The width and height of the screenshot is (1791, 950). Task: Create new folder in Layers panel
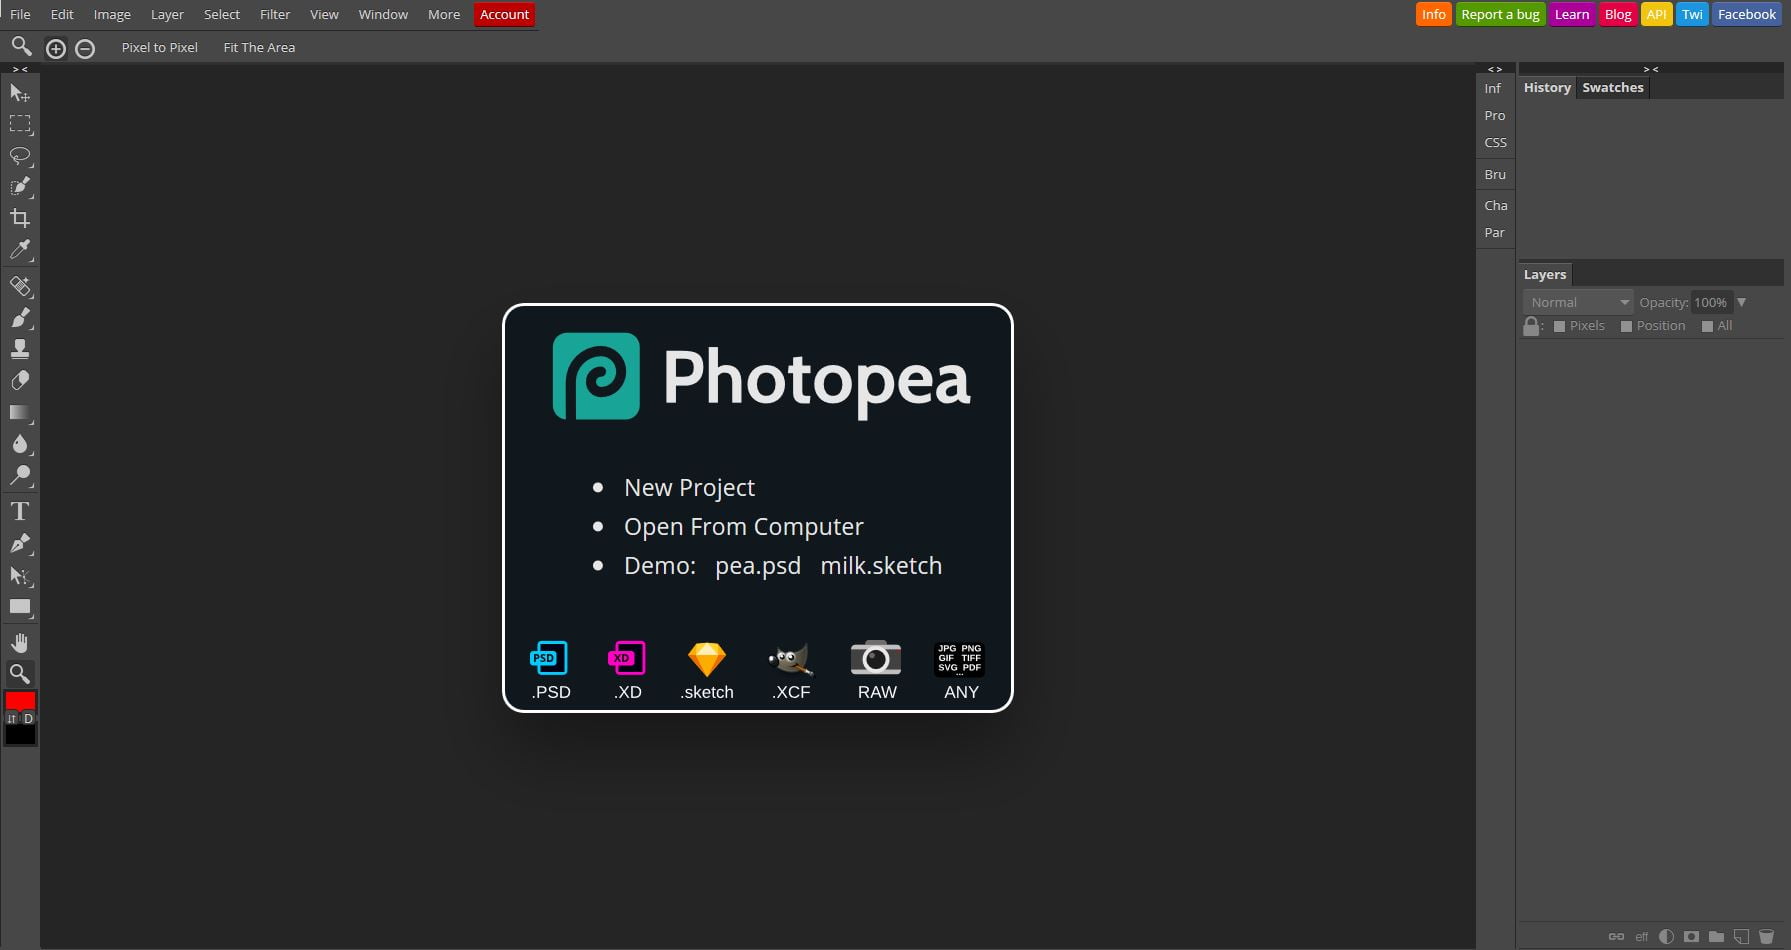(1716, 937)
